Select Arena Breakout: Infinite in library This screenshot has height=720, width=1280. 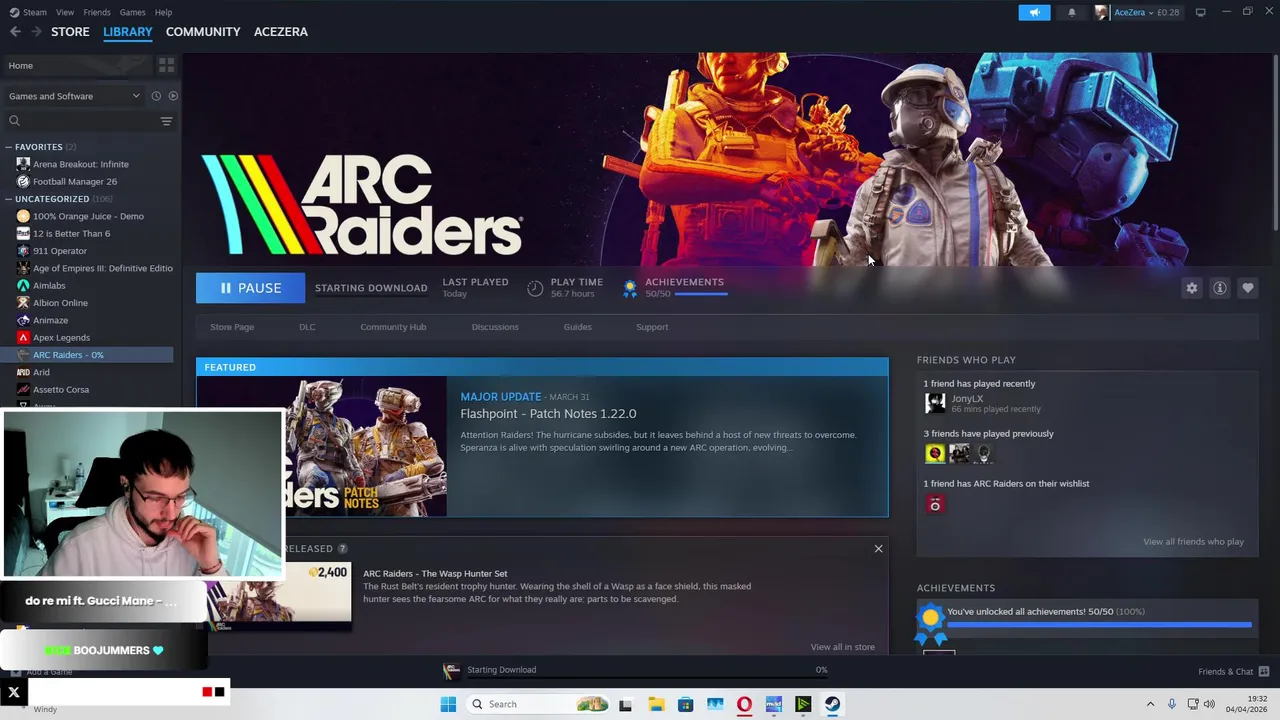[x=81, y=164]
